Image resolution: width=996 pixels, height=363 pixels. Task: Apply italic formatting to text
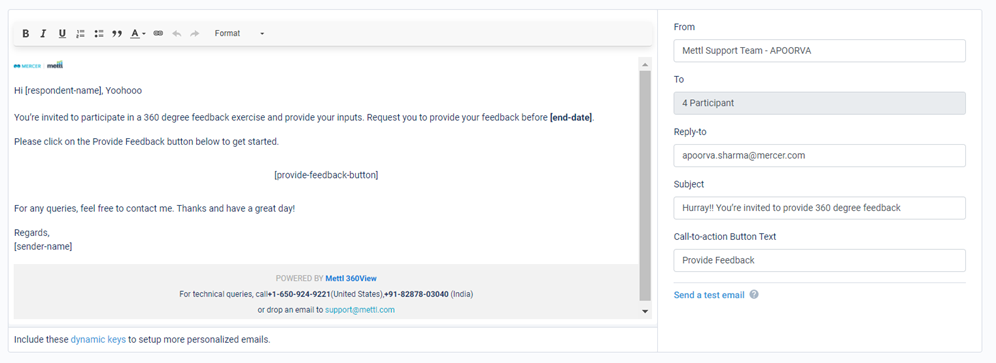click(x=43, y=34)
